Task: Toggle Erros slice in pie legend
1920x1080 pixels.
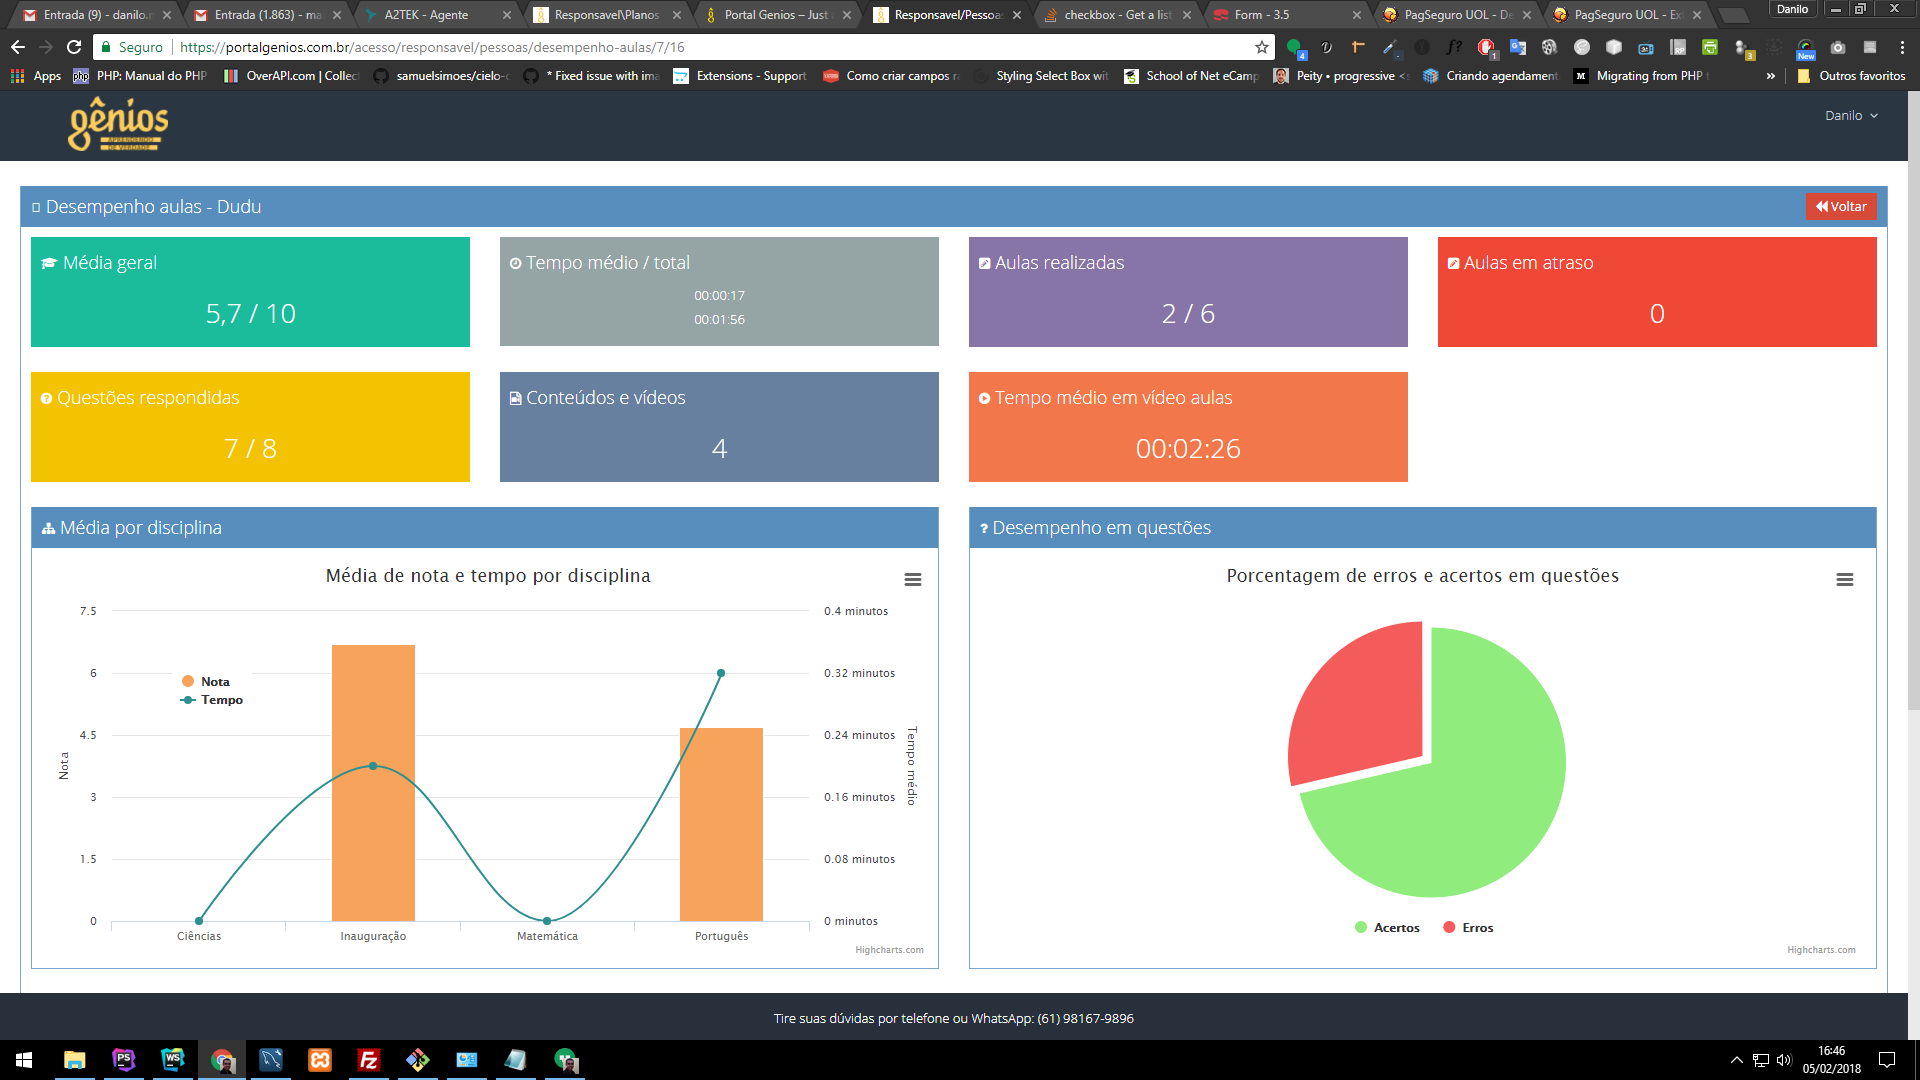Action: (1476, 928)
